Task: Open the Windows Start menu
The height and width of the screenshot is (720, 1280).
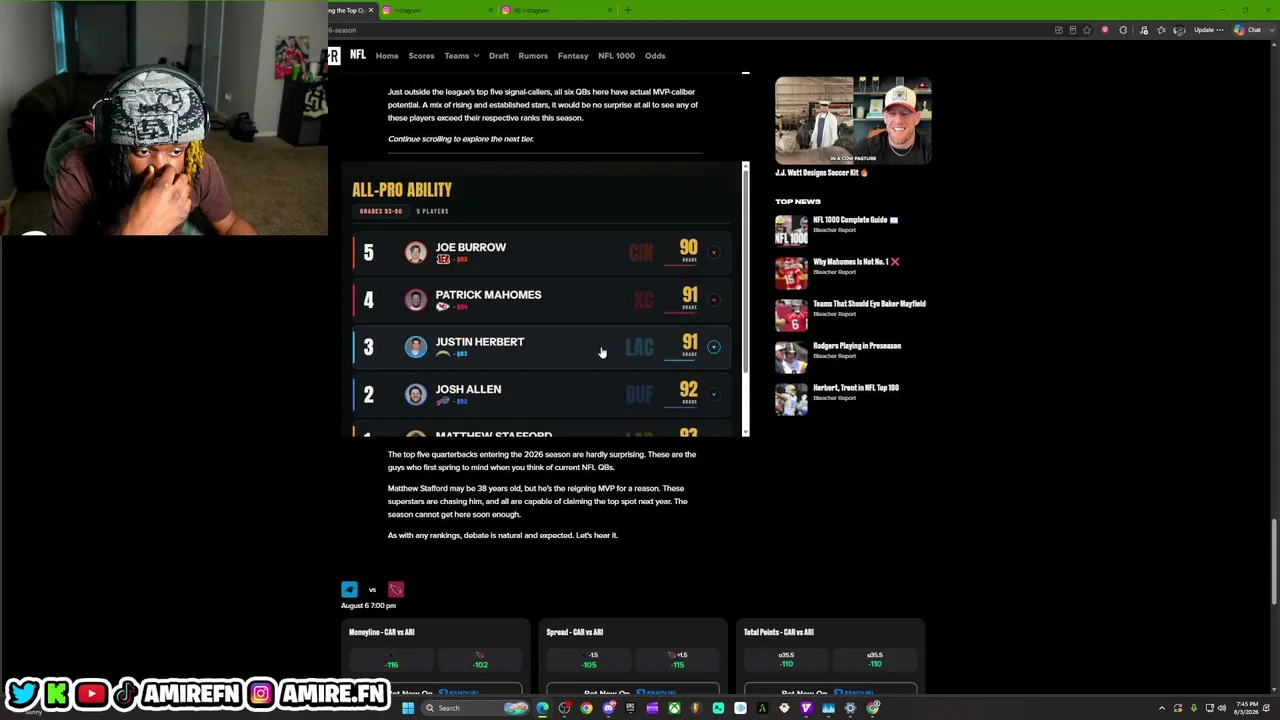Action: pyautogui.click(x=408, y=708)
